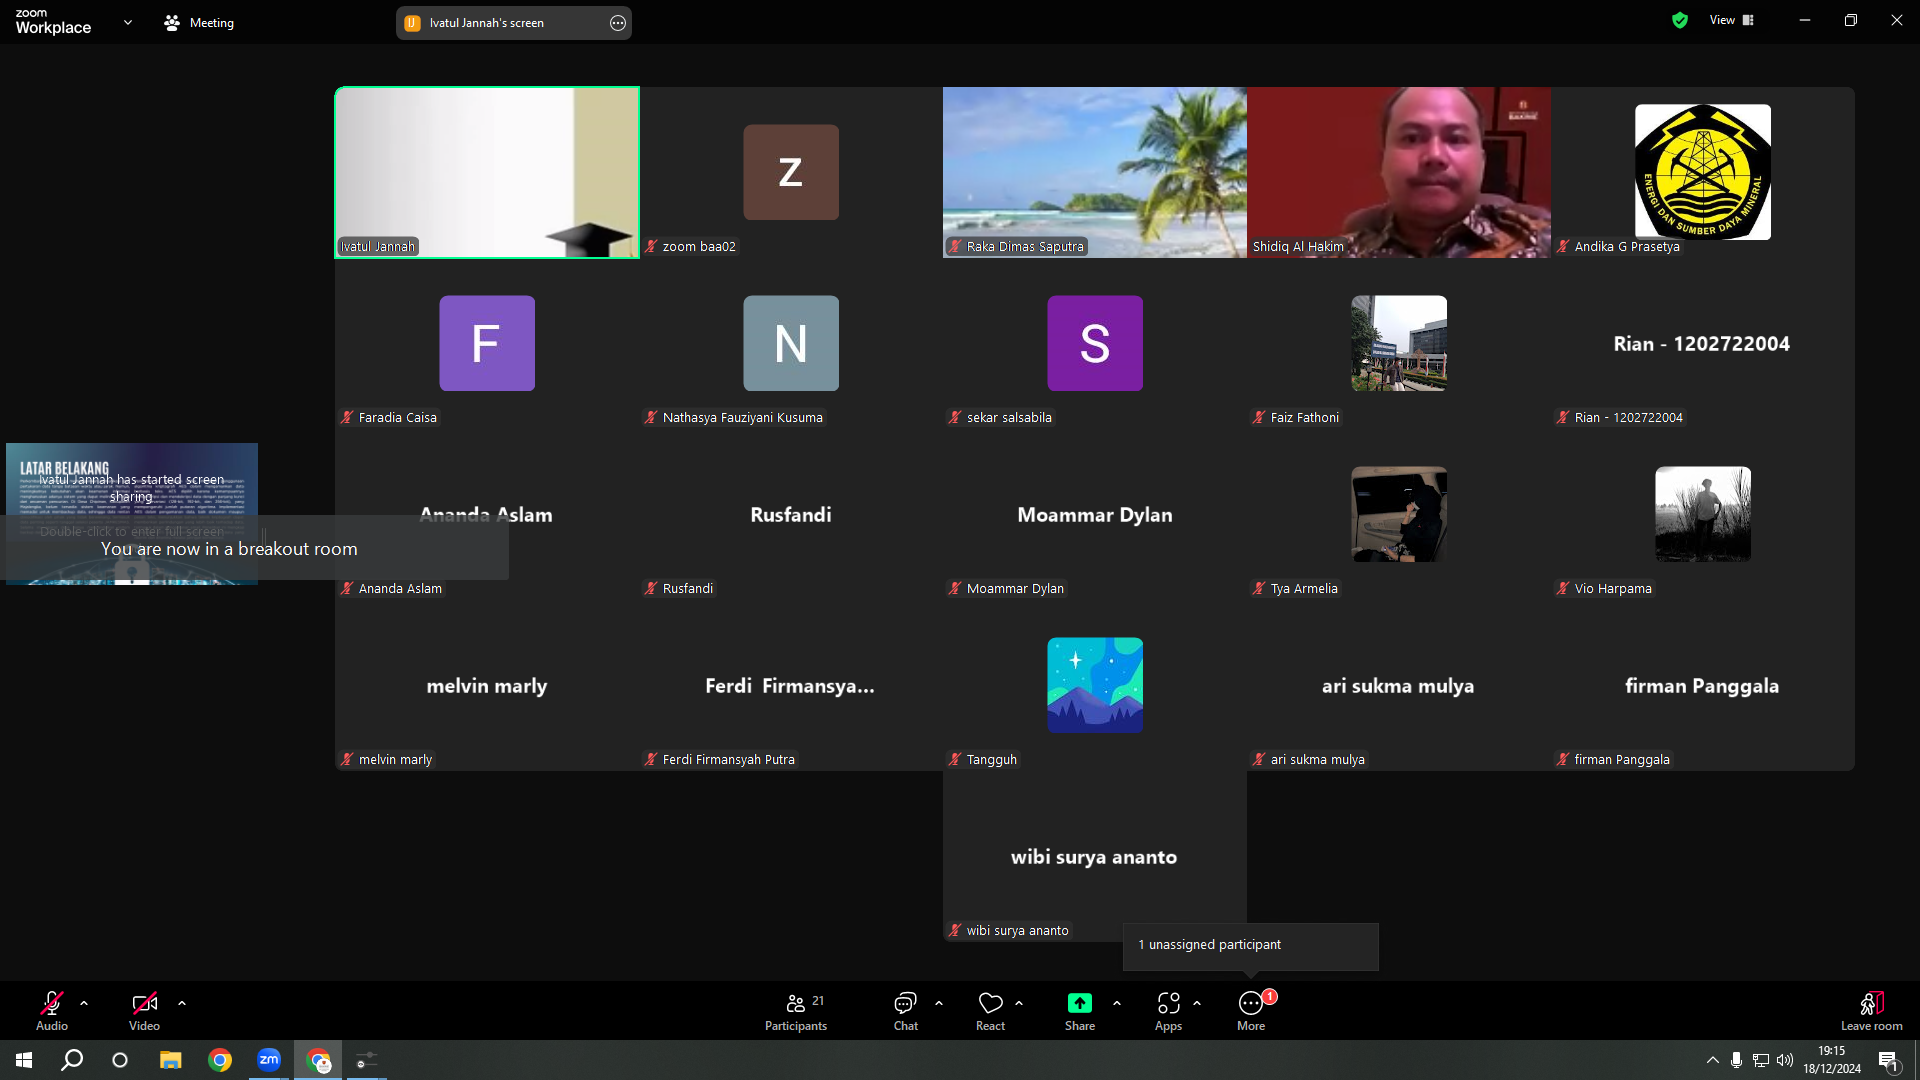1920x1080 pixels.
Task: Select Tangguh's mountain avatar
Action: [x=1095, y=685]
